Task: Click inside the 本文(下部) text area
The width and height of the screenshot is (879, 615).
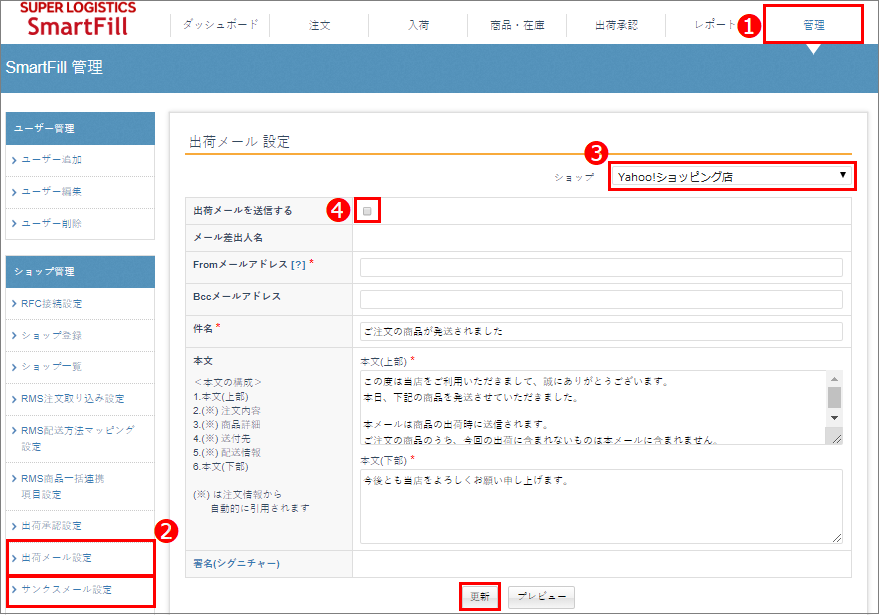Action: click(600, 506)
